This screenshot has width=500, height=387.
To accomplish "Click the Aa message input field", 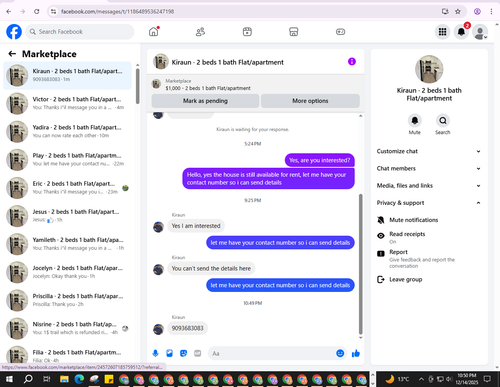I will tap(273, 353).
